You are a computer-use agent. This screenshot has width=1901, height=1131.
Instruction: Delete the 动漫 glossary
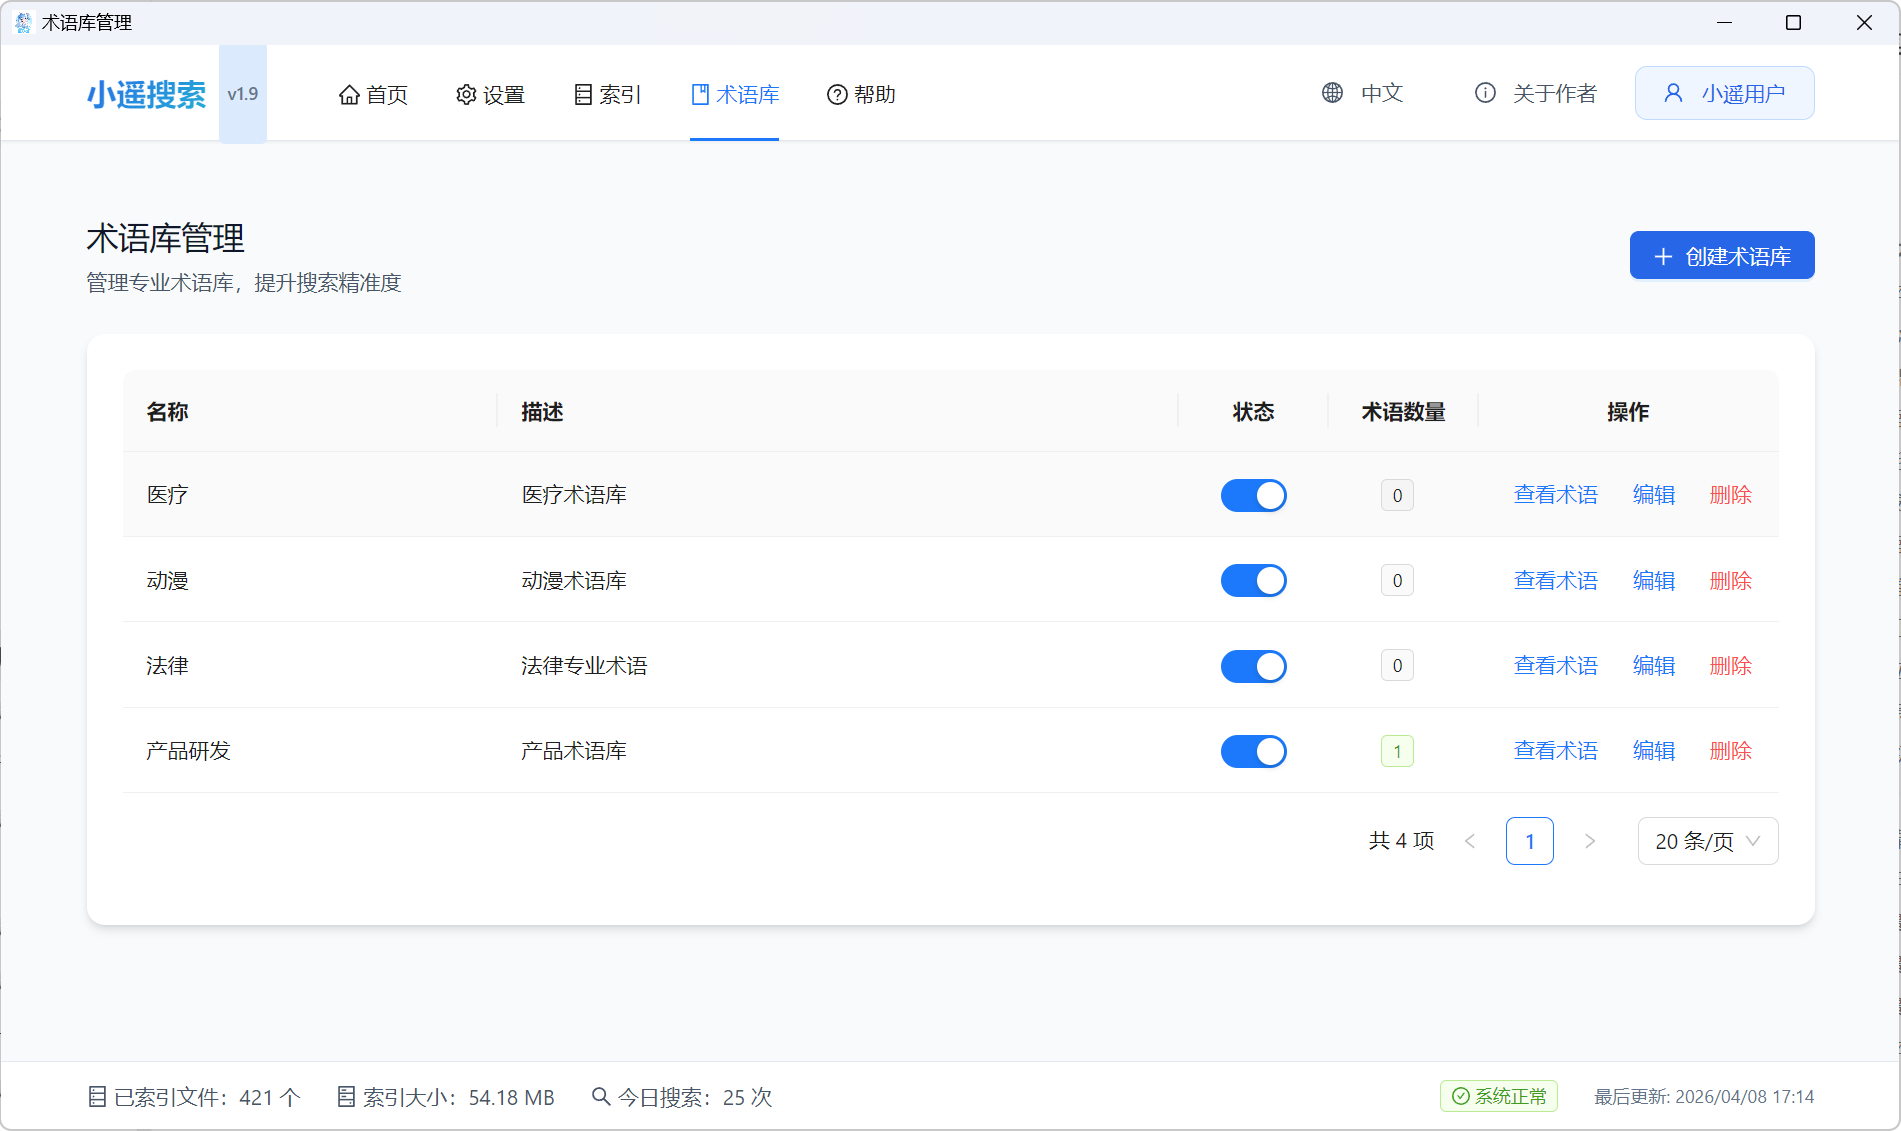point(1730,581)
